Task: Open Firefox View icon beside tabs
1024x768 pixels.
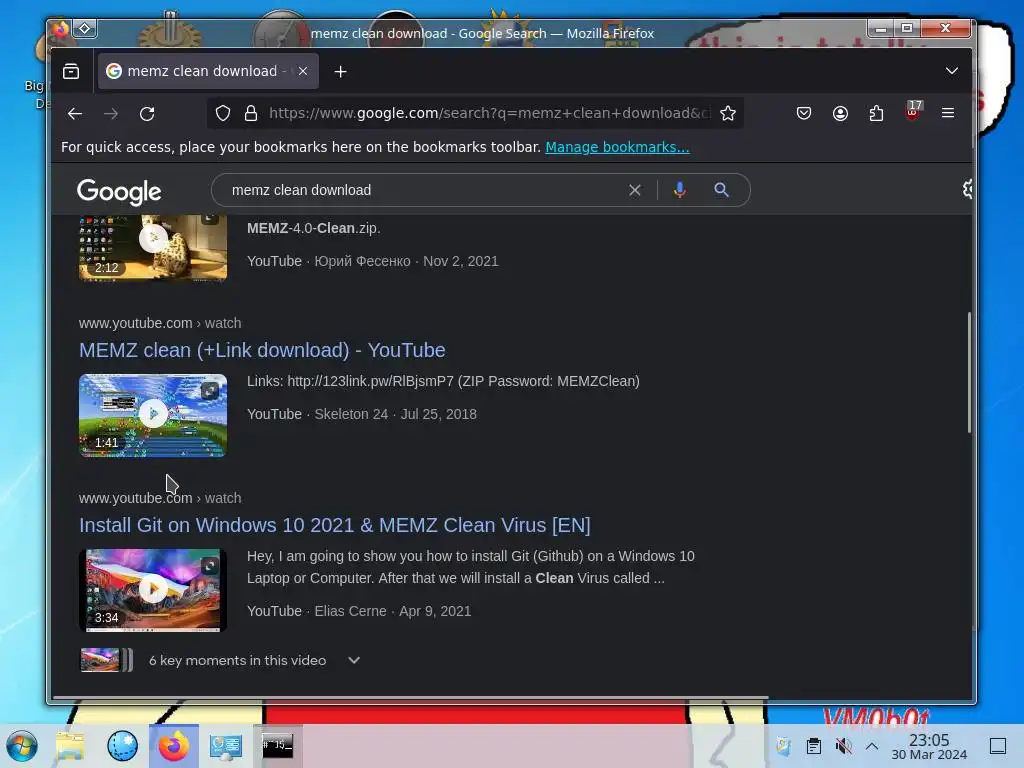Action: 71,71
